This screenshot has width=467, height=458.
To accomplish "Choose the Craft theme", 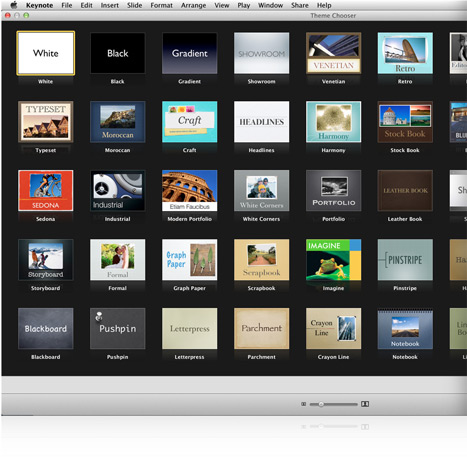I will (190, 122).
